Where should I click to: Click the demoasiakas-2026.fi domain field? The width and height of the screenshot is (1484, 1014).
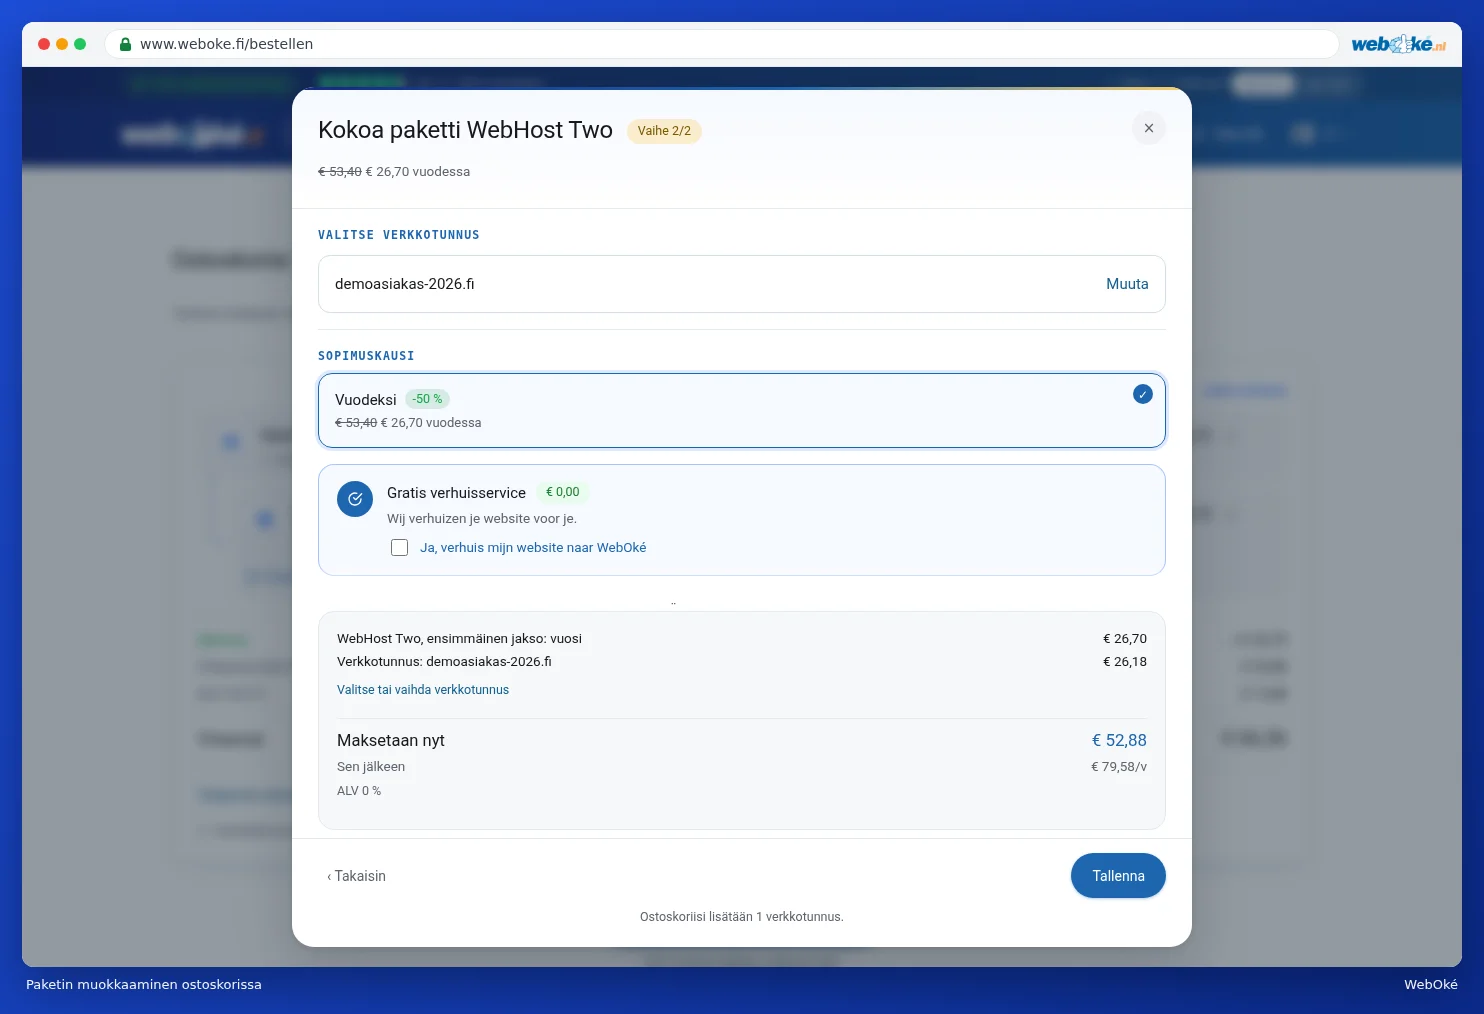click(x=742, y=284)
